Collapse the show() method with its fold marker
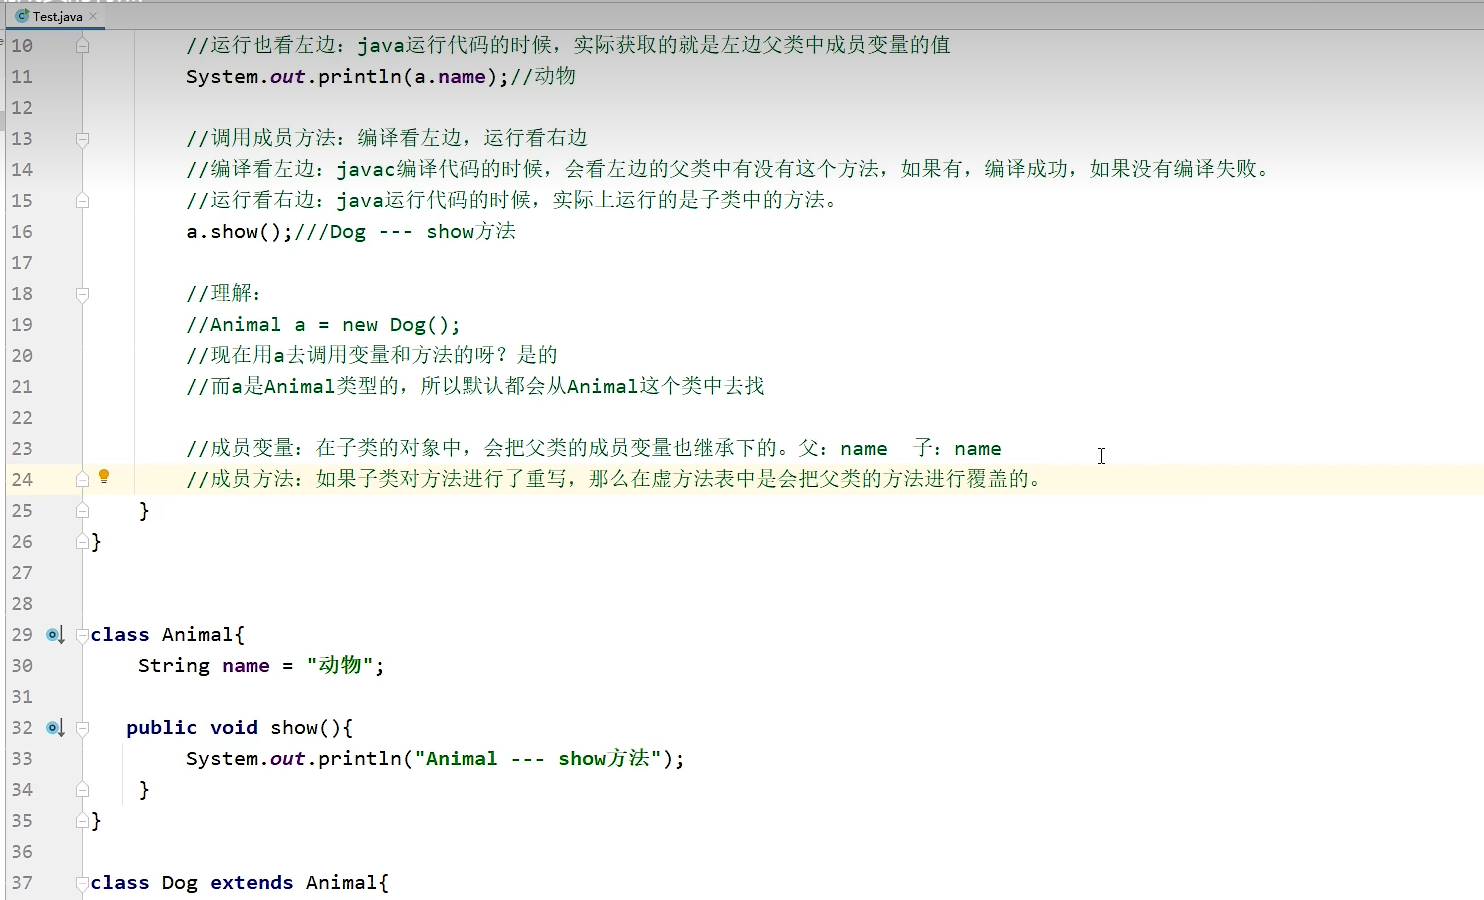 click(x=82, y=727)
